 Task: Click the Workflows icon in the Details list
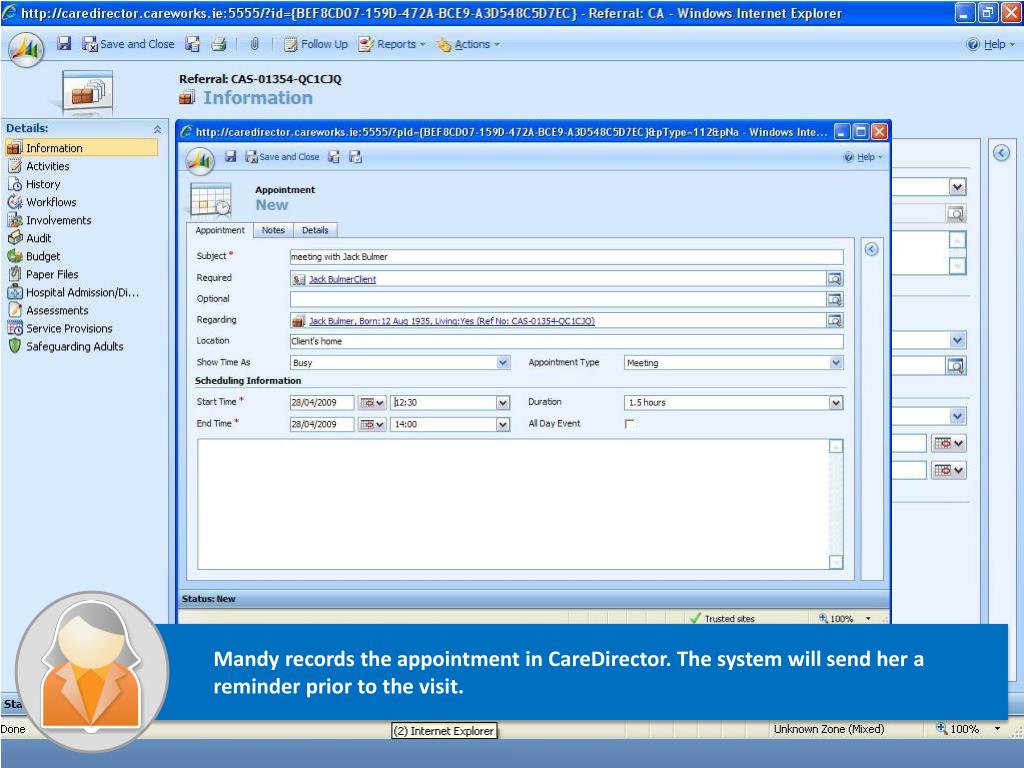(15, 202)
